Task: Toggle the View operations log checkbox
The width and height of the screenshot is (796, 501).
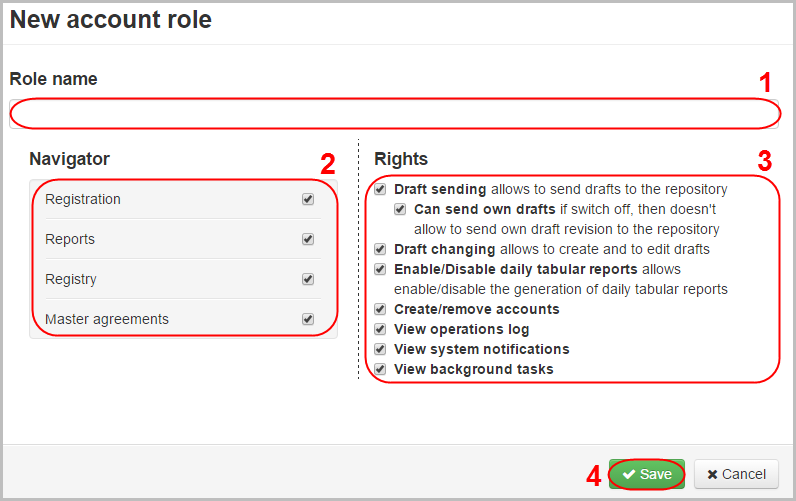Action: coord(380,329)
